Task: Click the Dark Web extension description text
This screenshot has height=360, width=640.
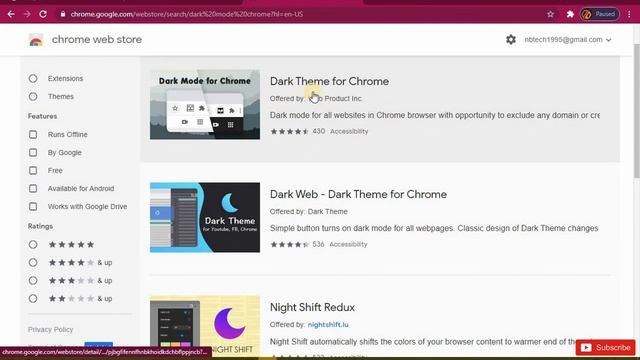Action: coord(434,228)
